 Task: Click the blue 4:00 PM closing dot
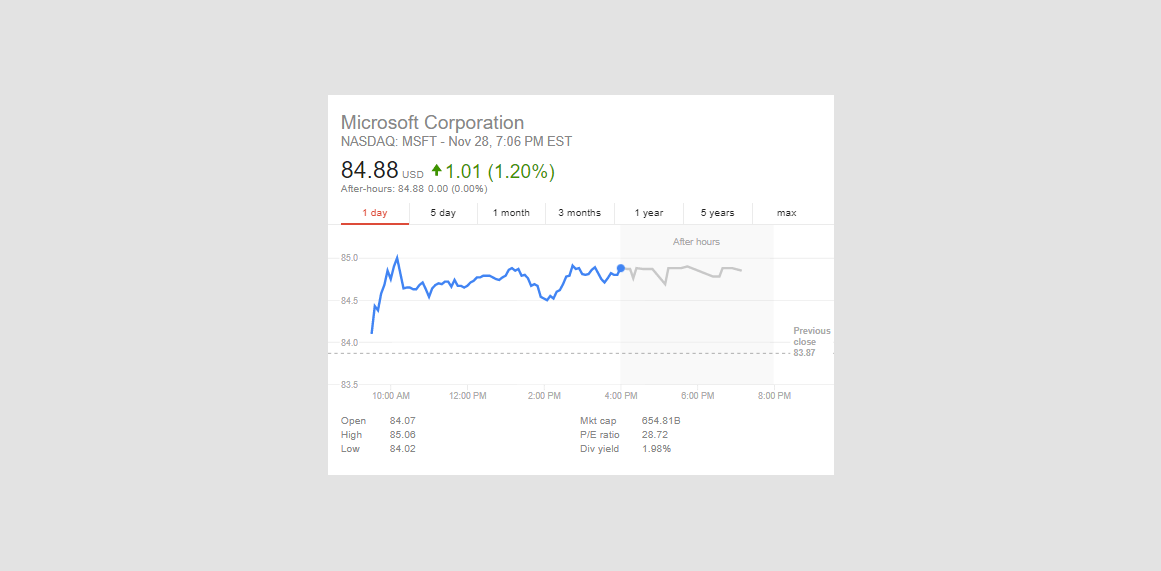[x=621, y=268]
